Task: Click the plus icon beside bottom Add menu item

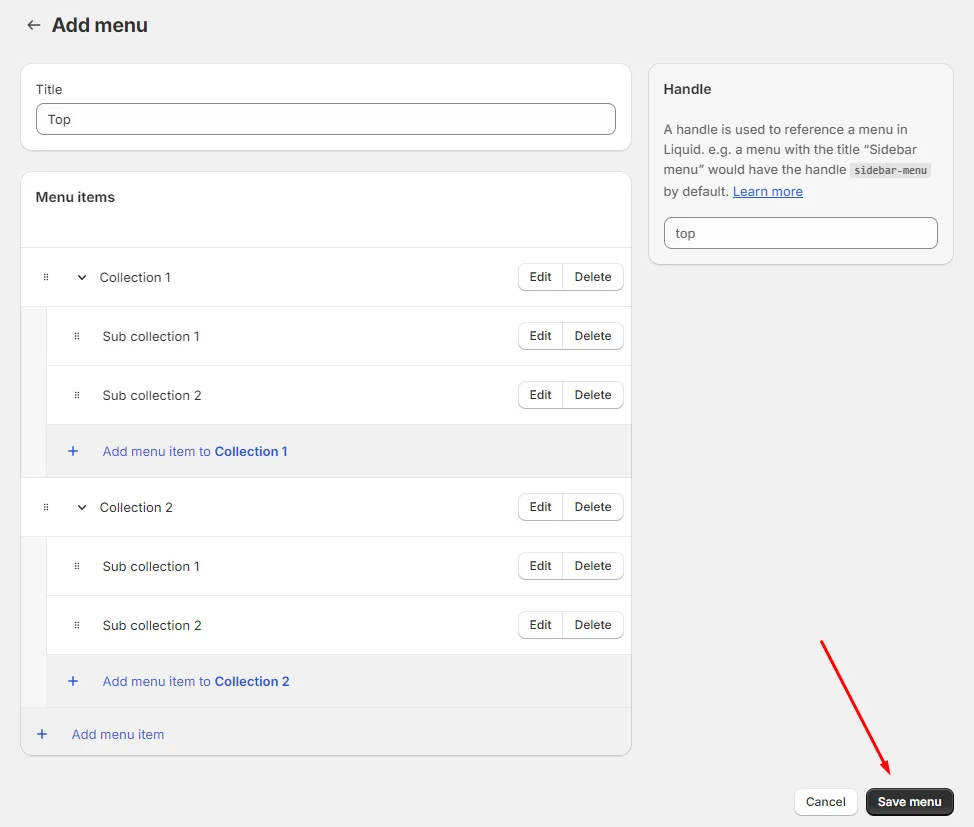Action: click(x=42, y=734)
